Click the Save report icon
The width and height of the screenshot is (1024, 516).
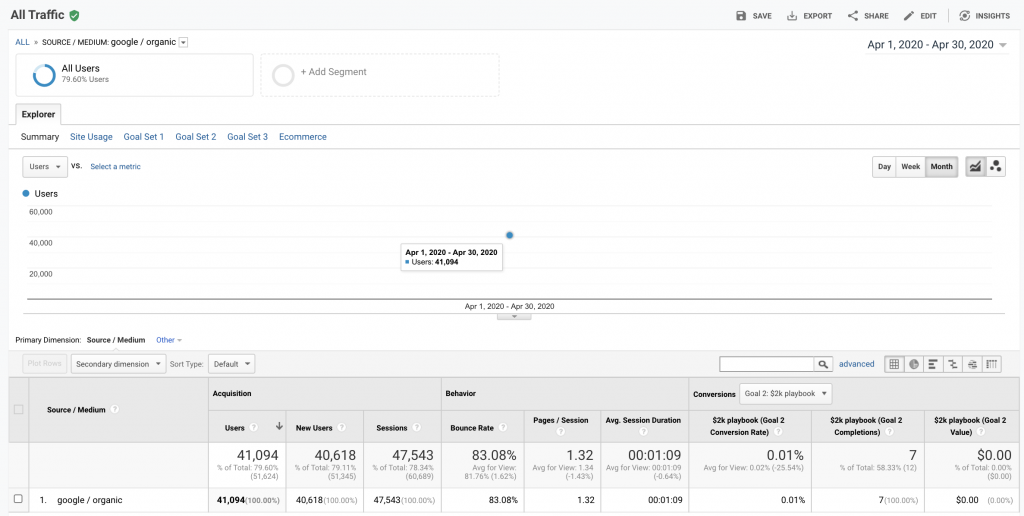coord(741,16)
